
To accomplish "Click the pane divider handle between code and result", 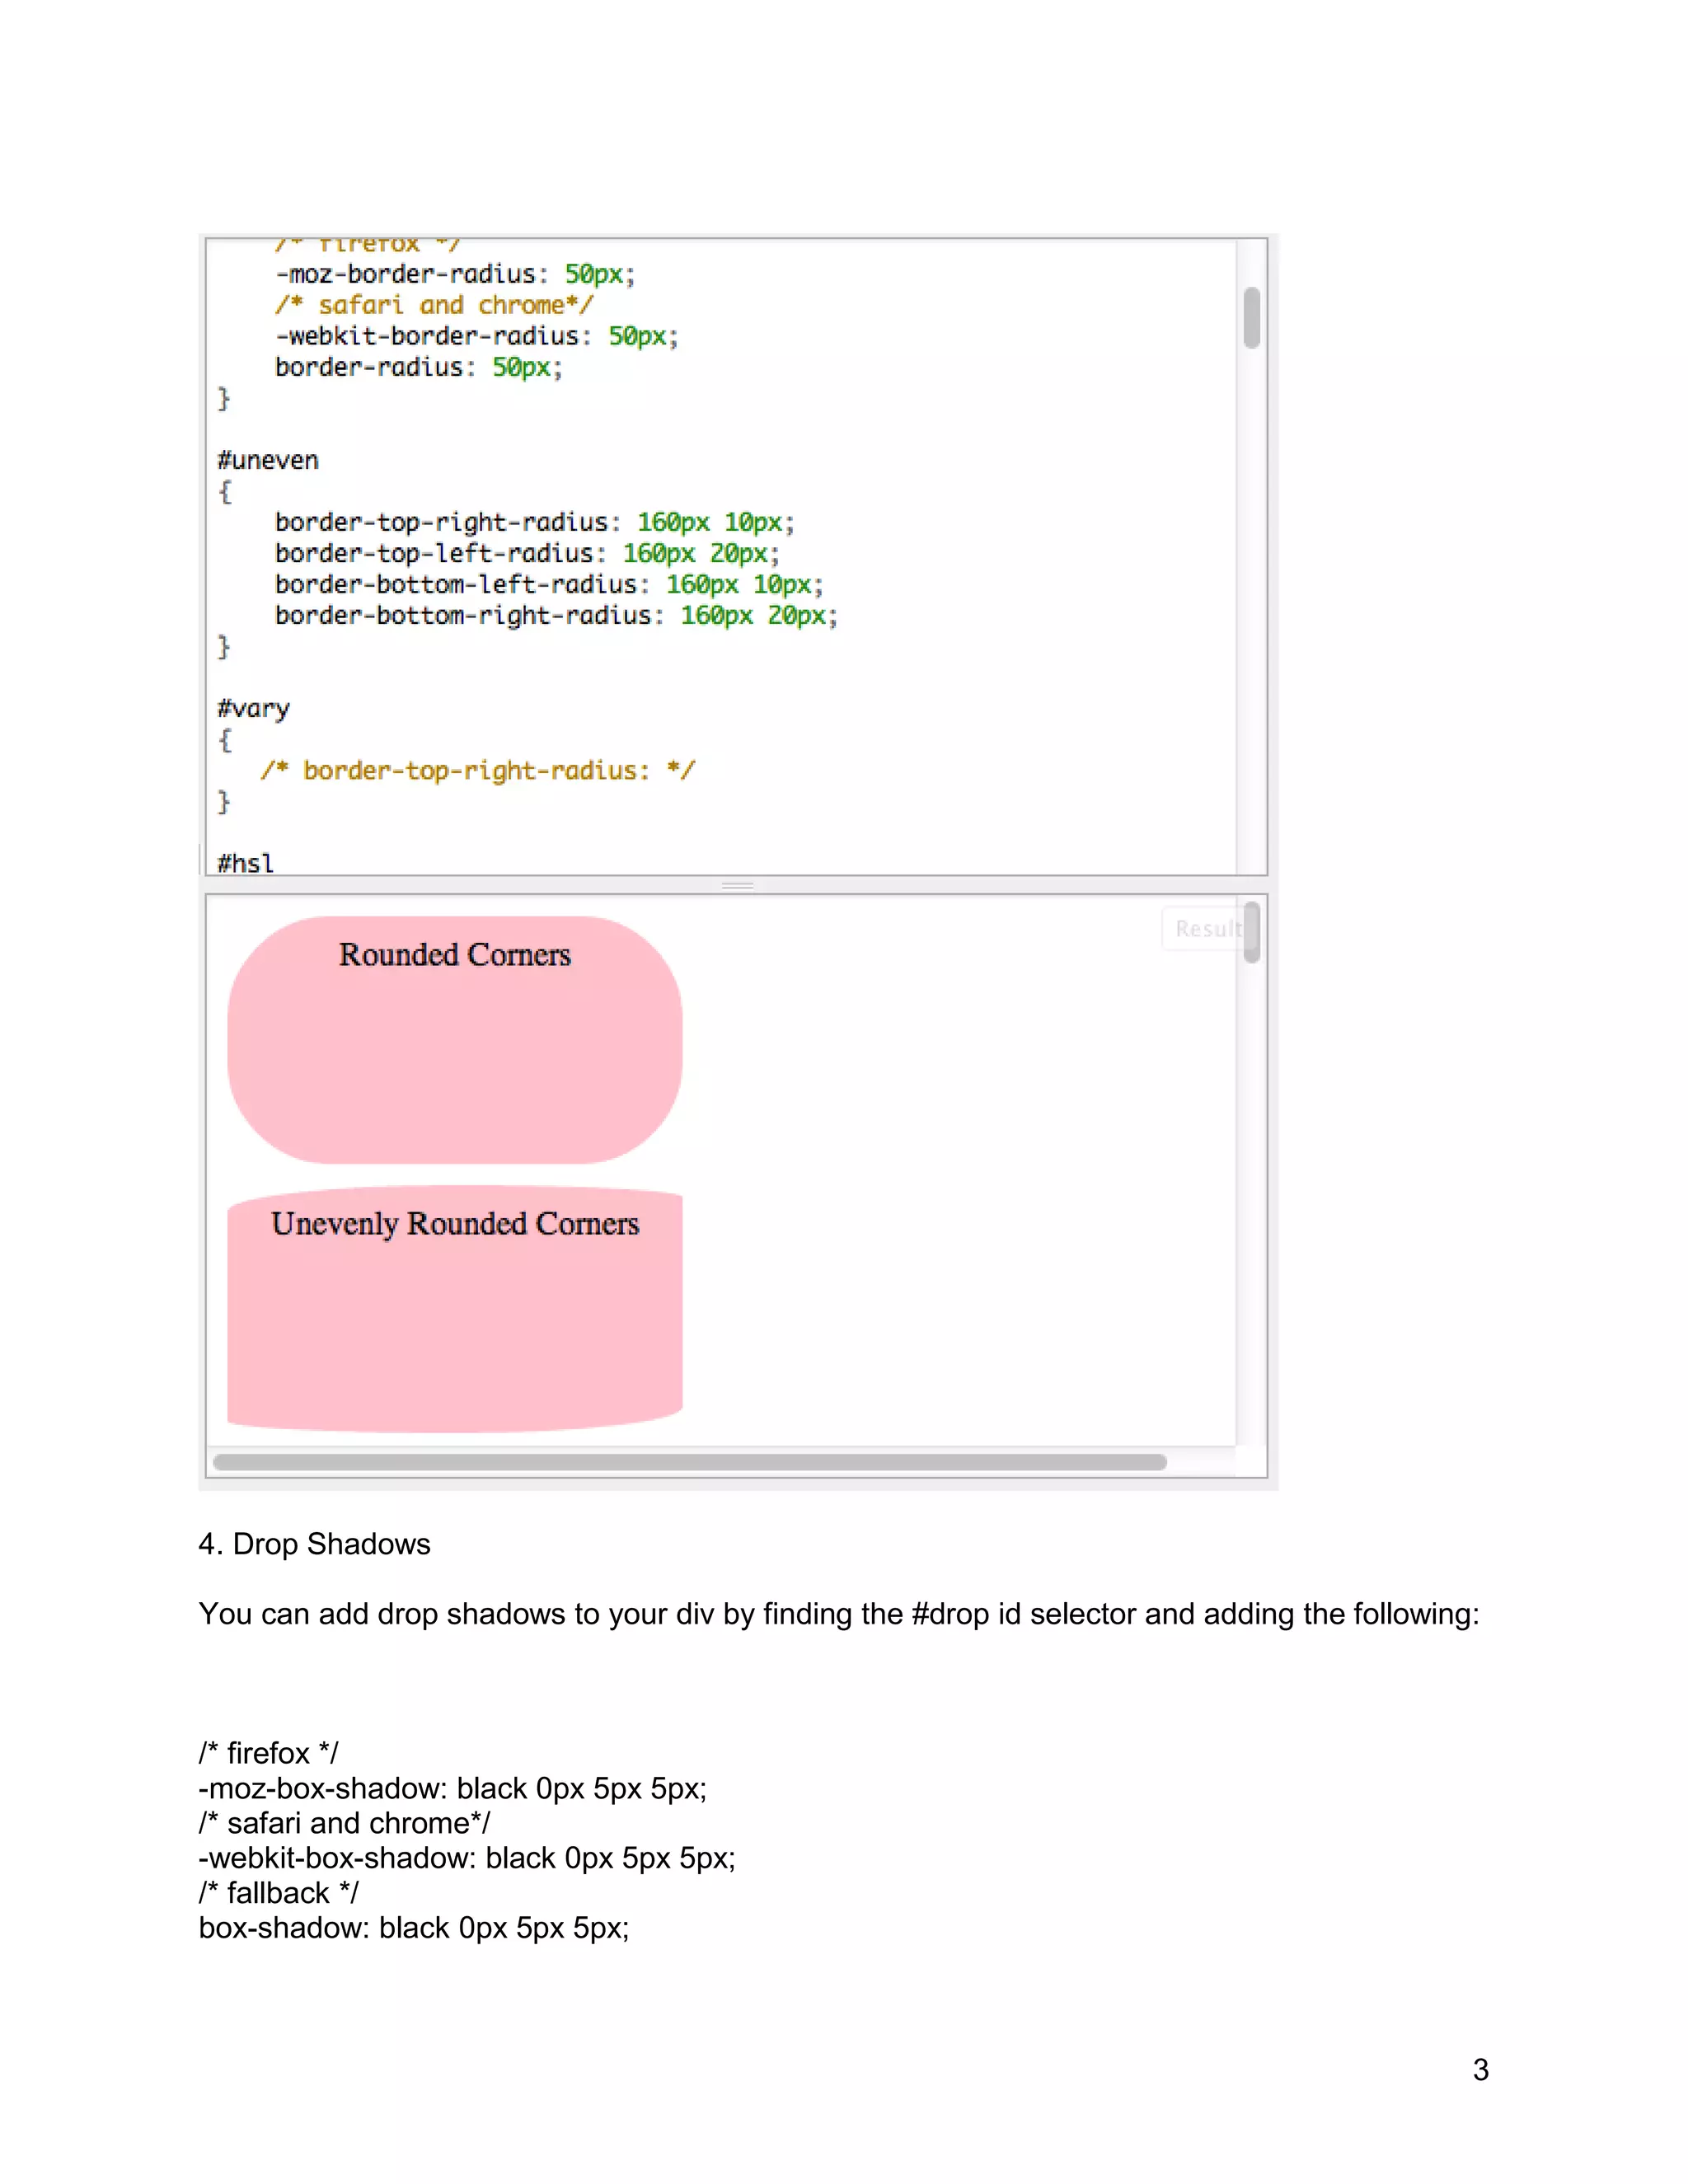I will [x=738, y=886].
